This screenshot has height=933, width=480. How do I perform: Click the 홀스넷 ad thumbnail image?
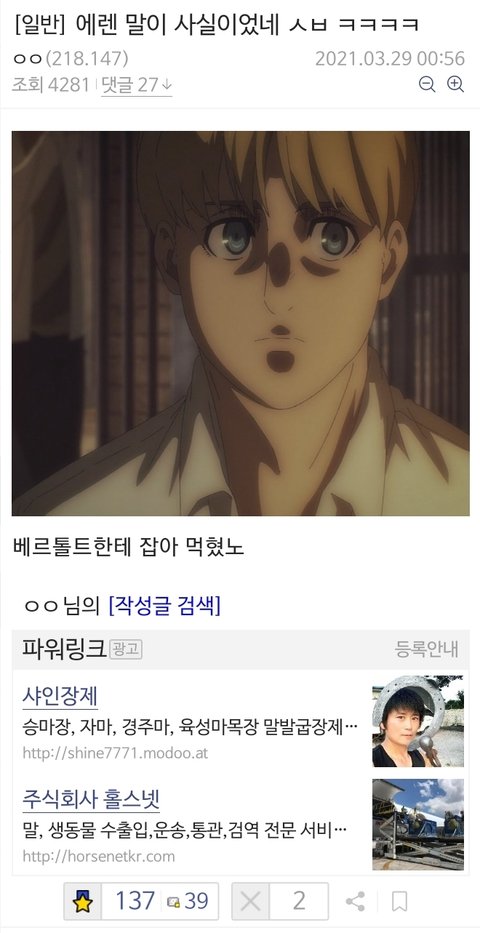coord(418,825)
